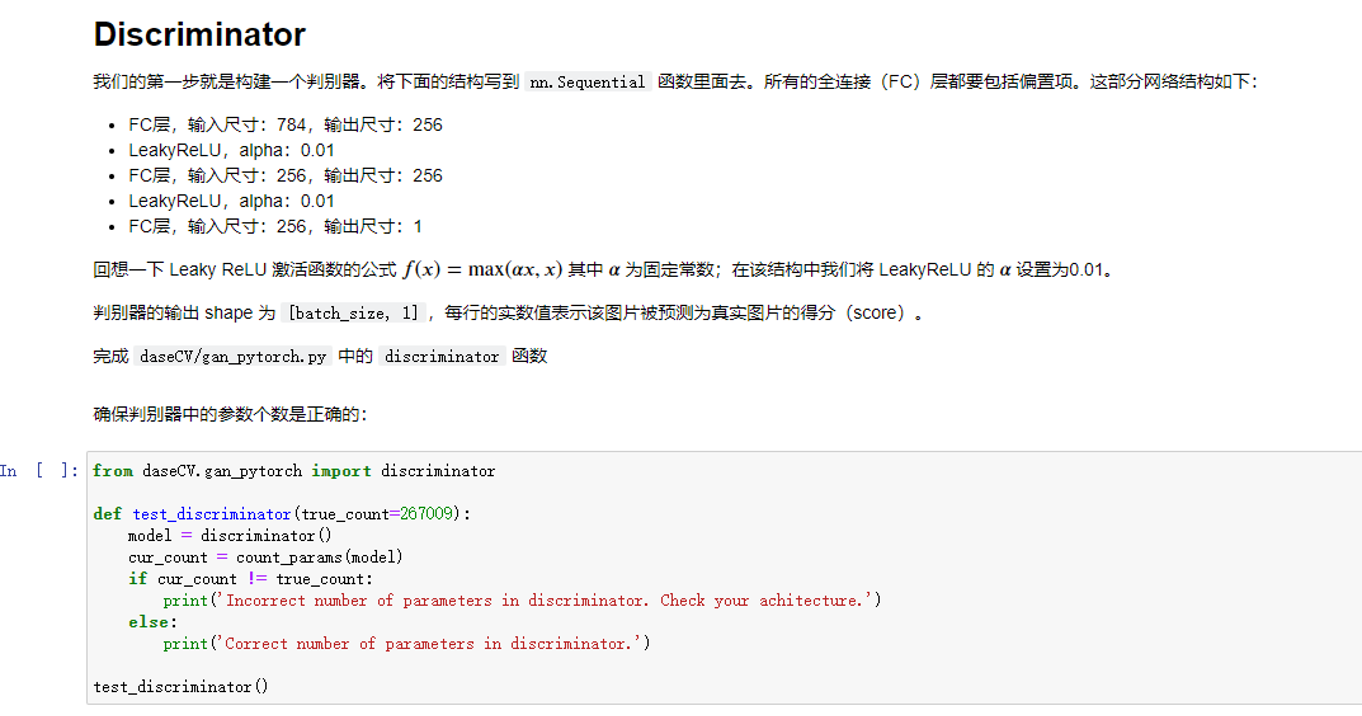Click the nn.Sequential inline code
The height and width of the screenshot is (716, 1362).
pyautogui.click(x=588, y=82)
